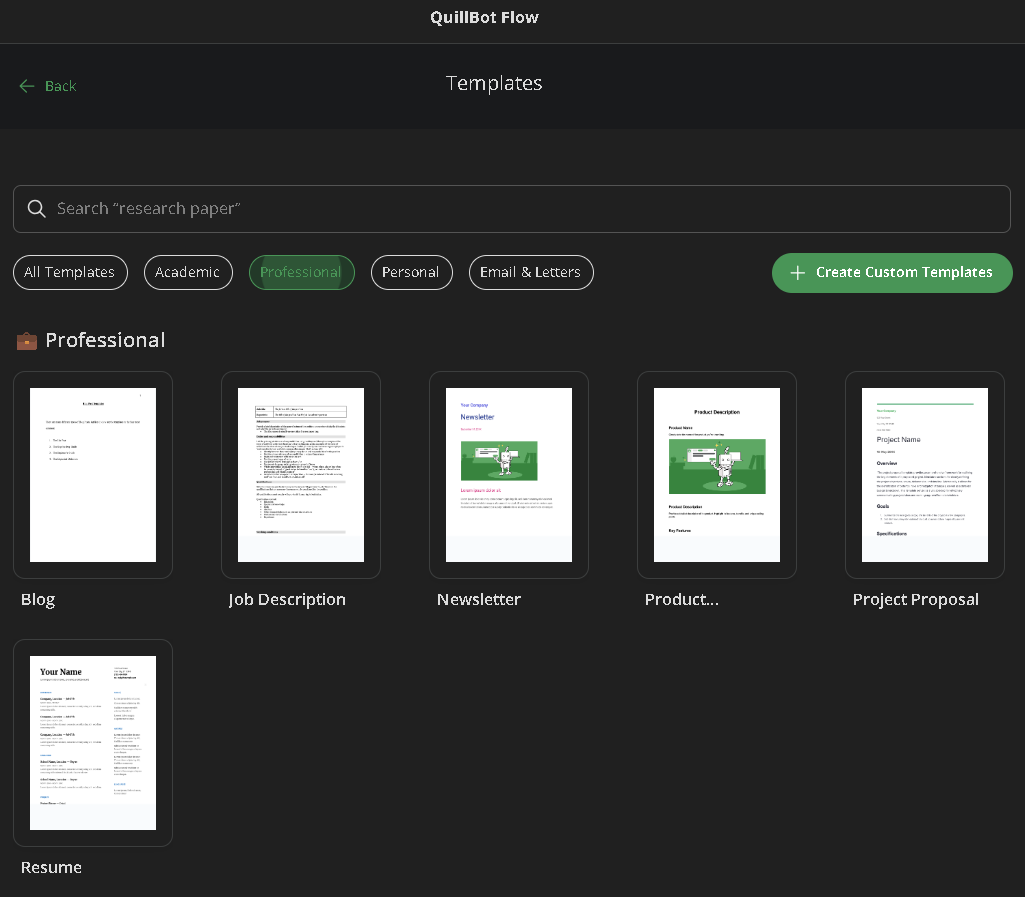Click the QuillBot Flow title bar
Image resolution: width=1025 pixels, height=897 pixels.
point(484,17)
